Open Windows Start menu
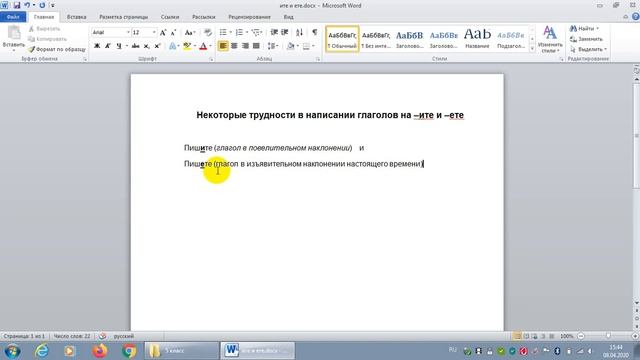The image size is (640, 360). click(x=12, y=351)
